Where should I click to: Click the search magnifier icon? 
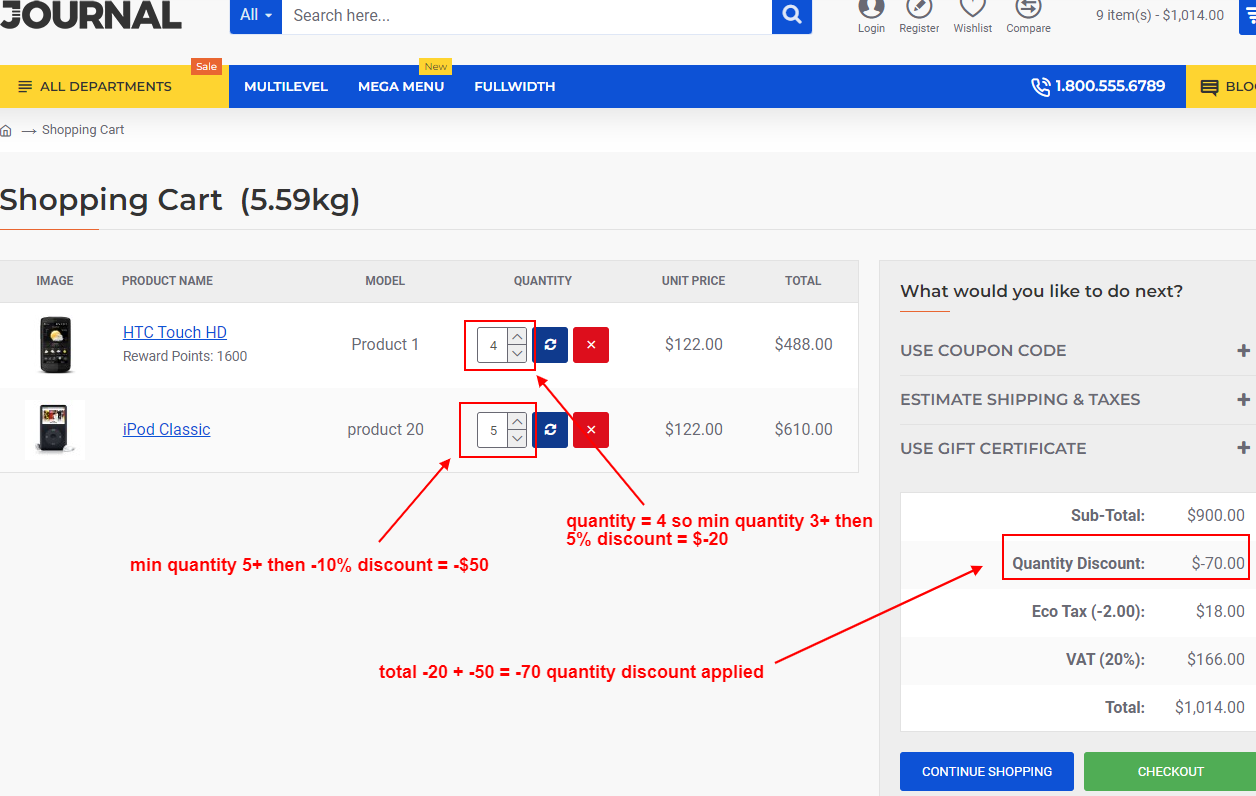[790, 16]
